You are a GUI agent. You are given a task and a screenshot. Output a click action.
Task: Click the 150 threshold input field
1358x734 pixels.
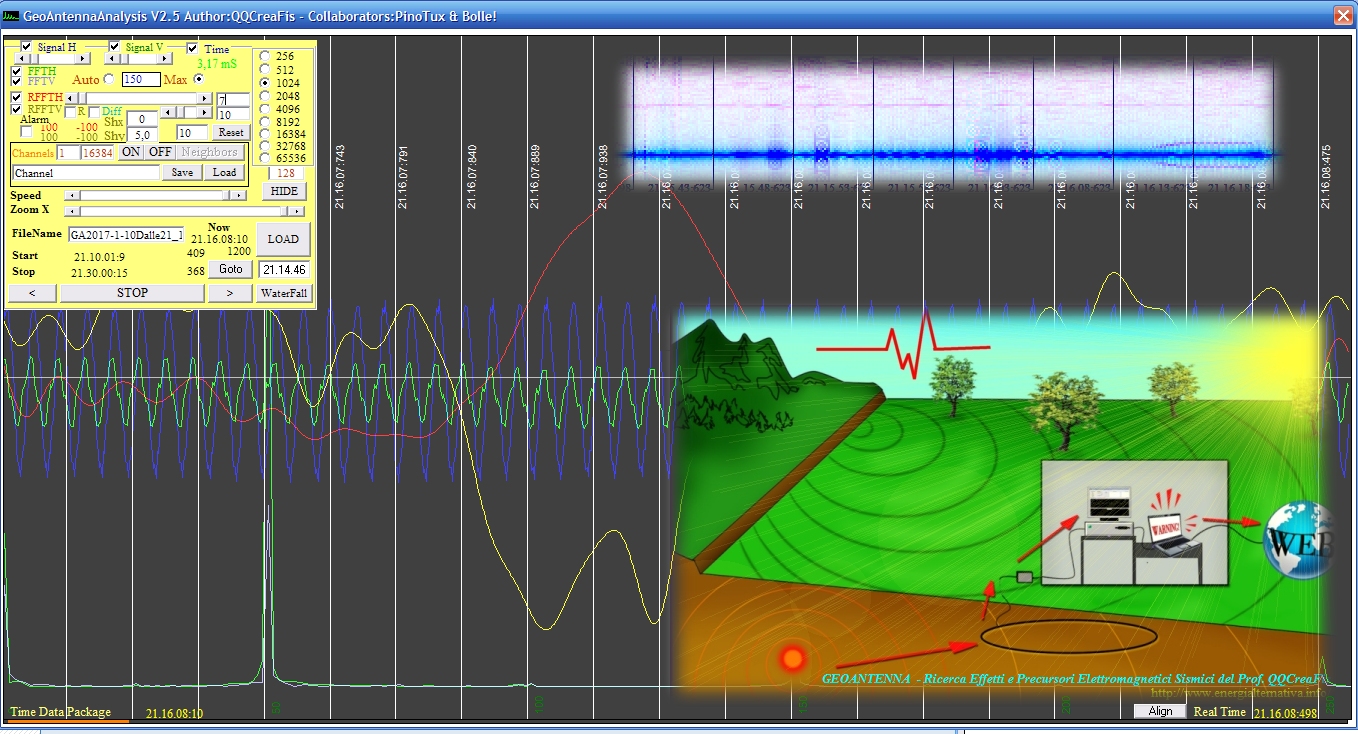click(x=141, y=79)
